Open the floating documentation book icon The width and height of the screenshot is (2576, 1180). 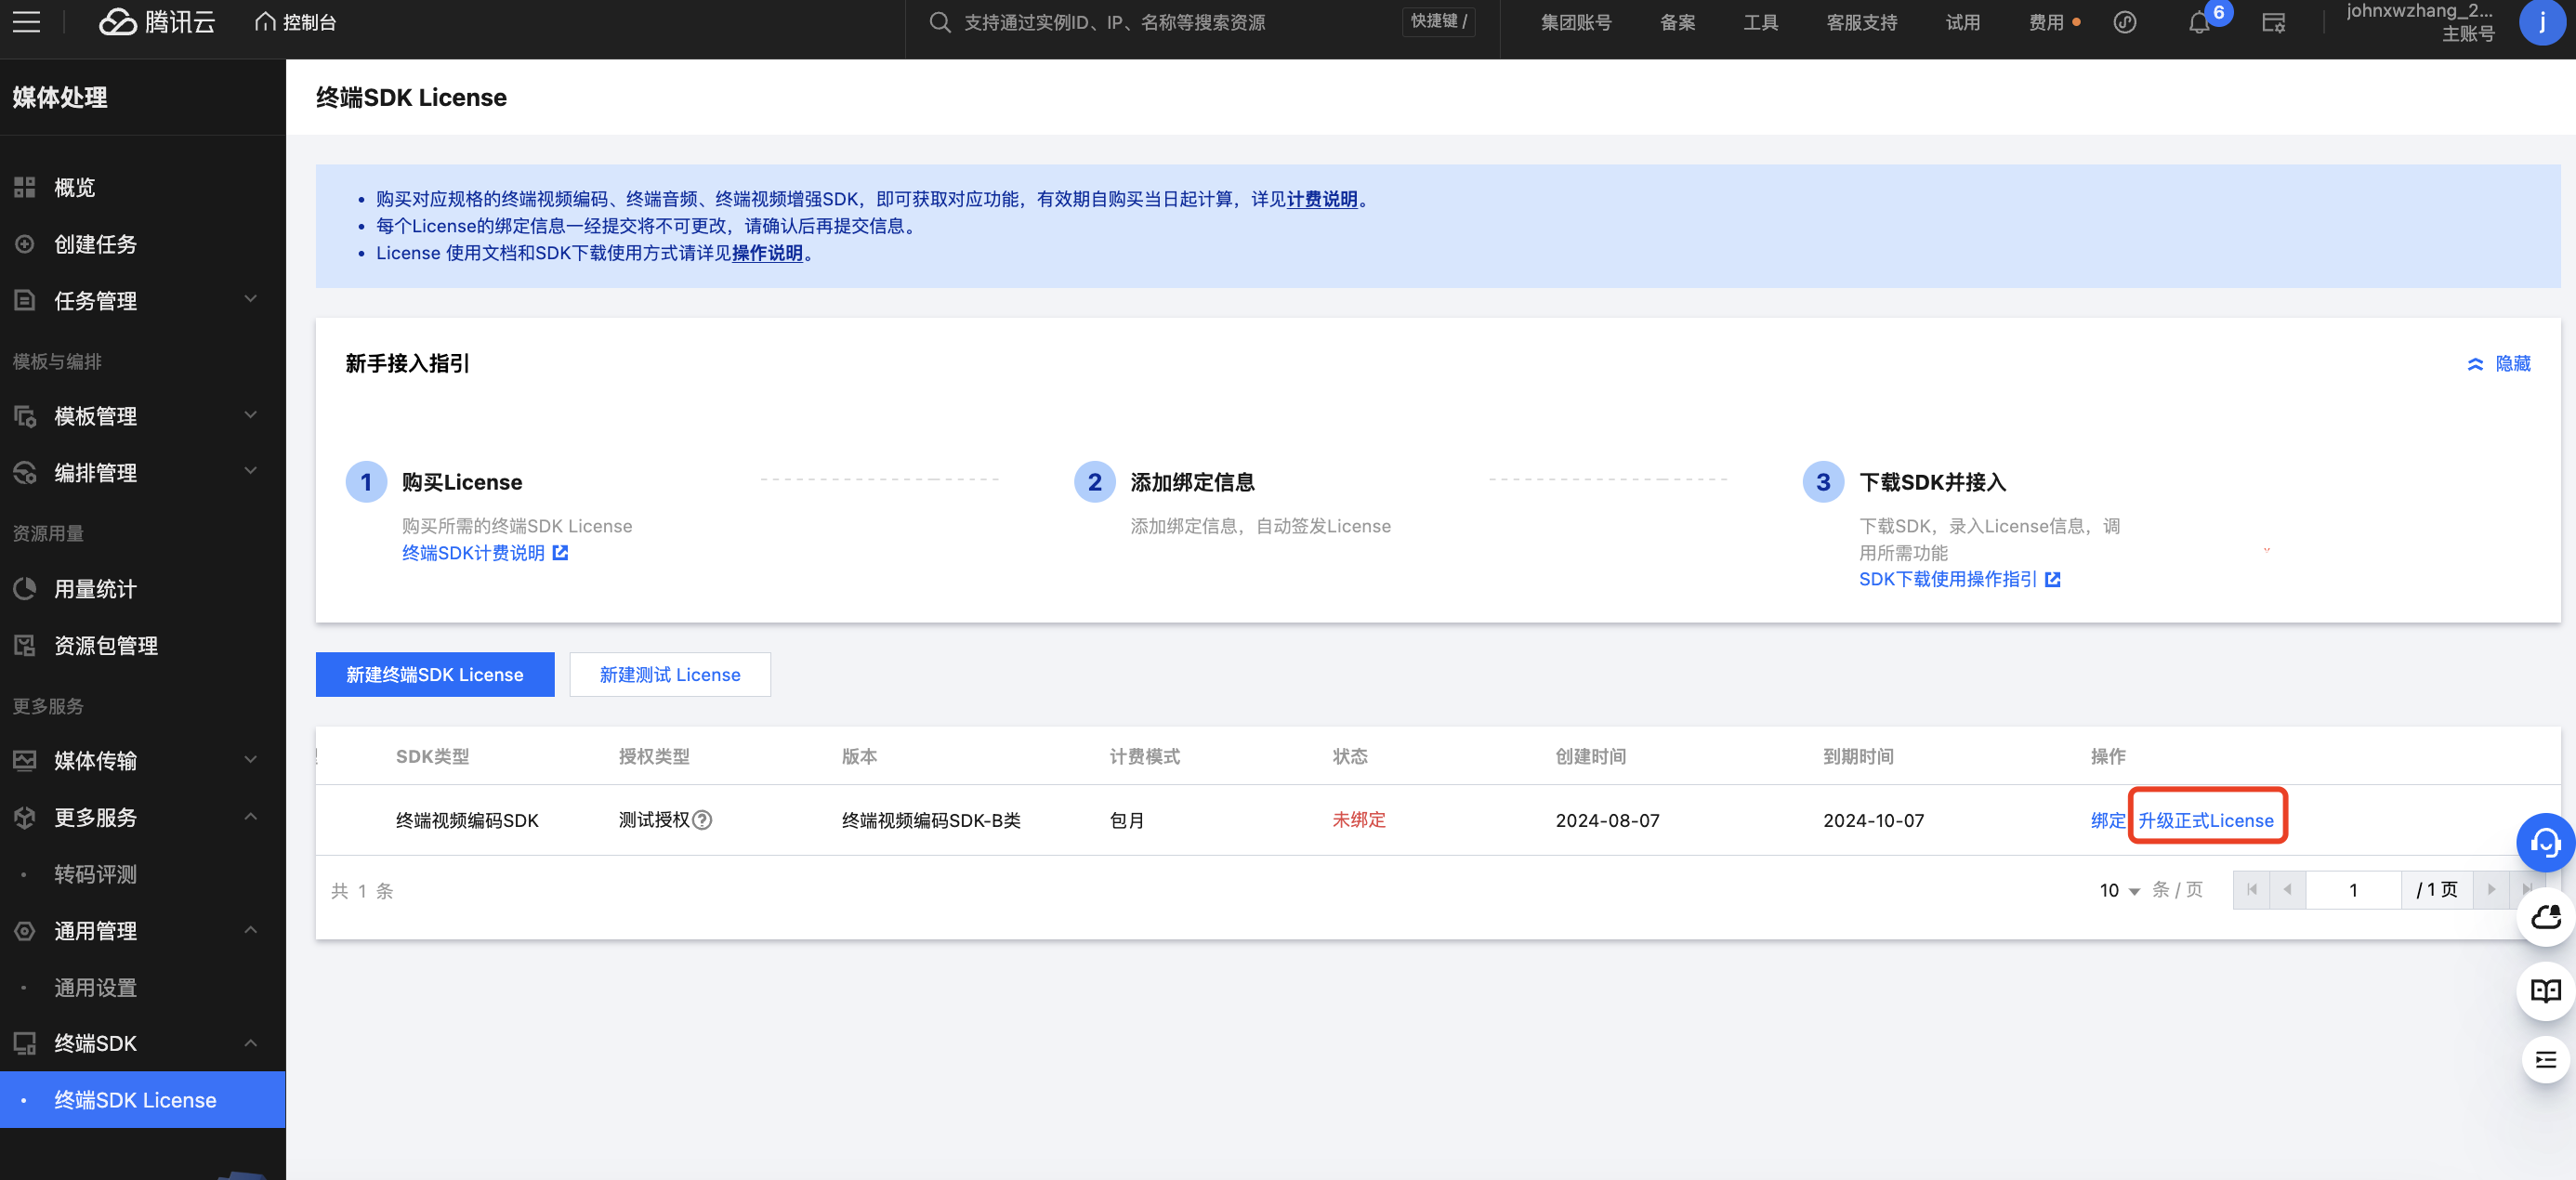click(2544, 991)
